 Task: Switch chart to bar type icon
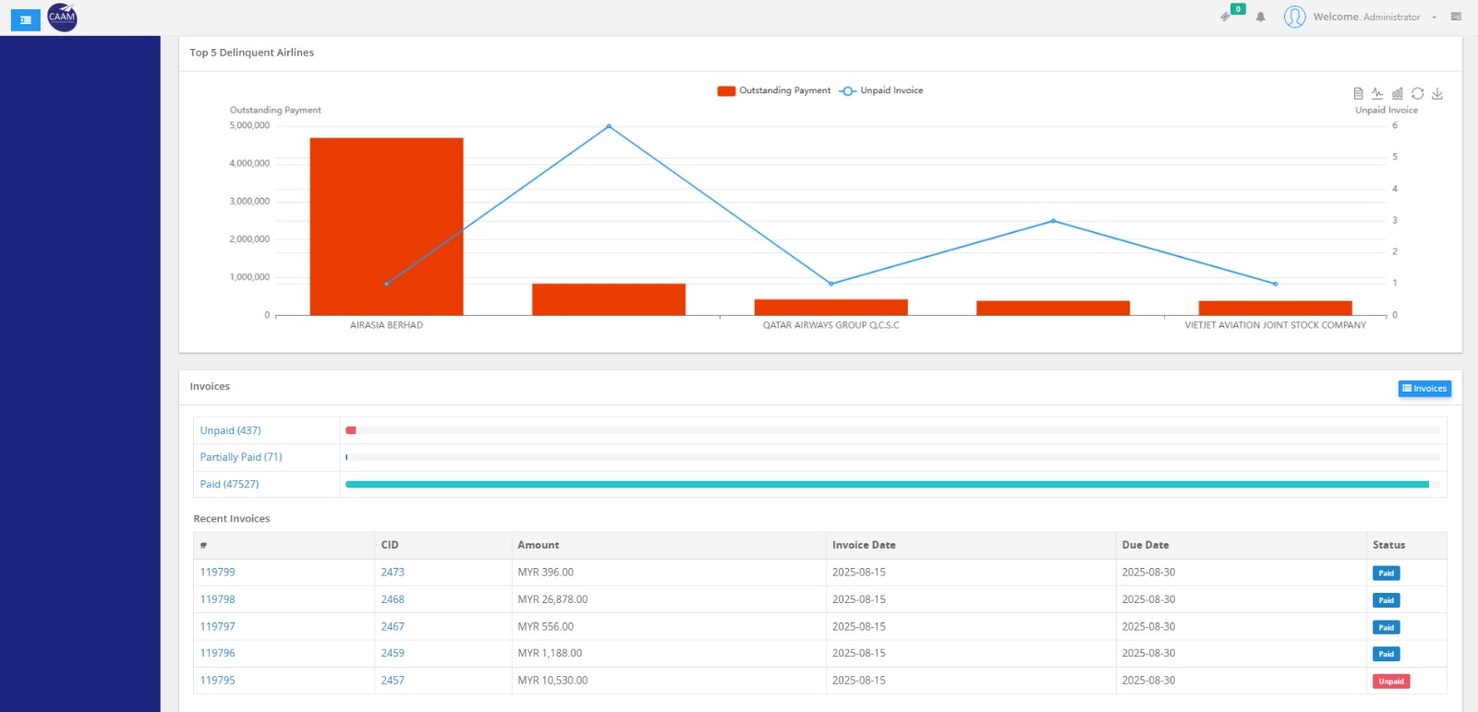tap(1397, 94)
